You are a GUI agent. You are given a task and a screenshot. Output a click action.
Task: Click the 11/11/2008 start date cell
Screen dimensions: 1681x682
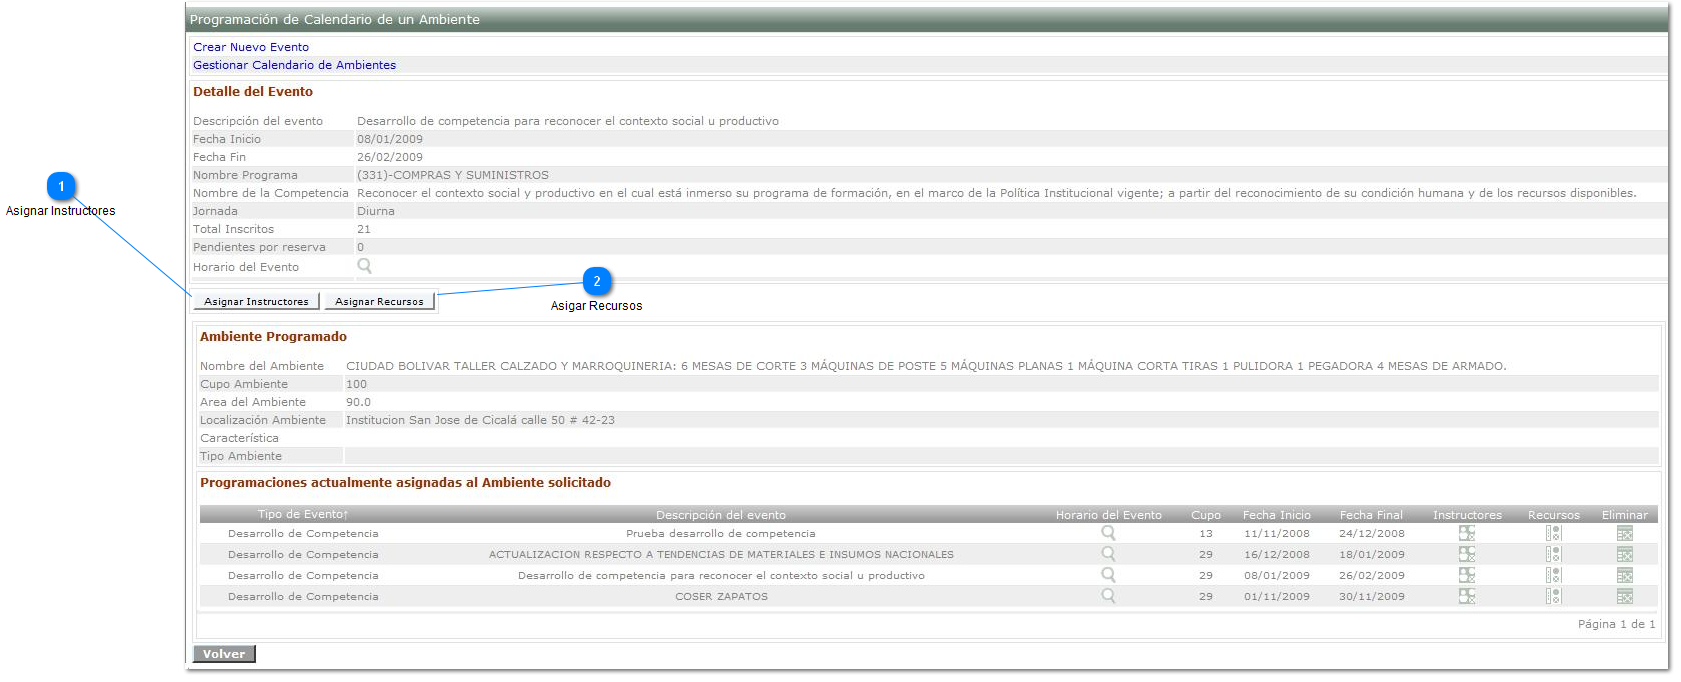1277,534
